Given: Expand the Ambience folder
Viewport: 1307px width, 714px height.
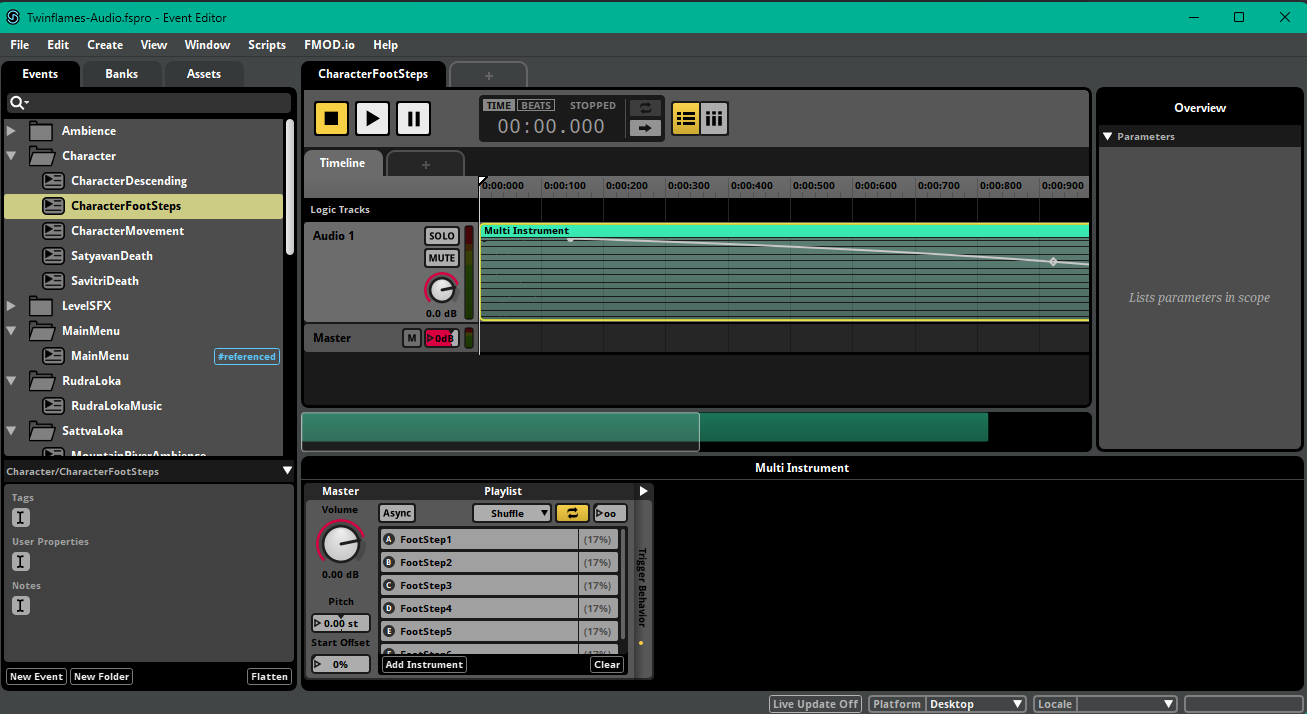Looking at the screenshot, I should (11, 131).
